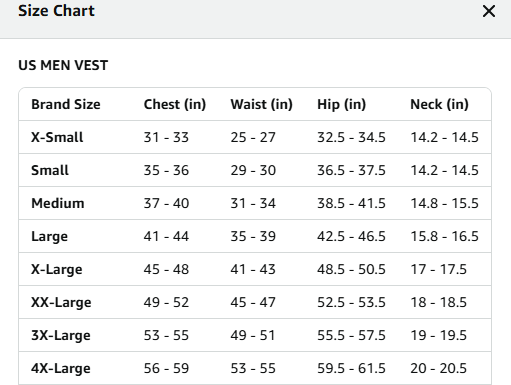Click the Brand Size column header

tap(66, 104)
